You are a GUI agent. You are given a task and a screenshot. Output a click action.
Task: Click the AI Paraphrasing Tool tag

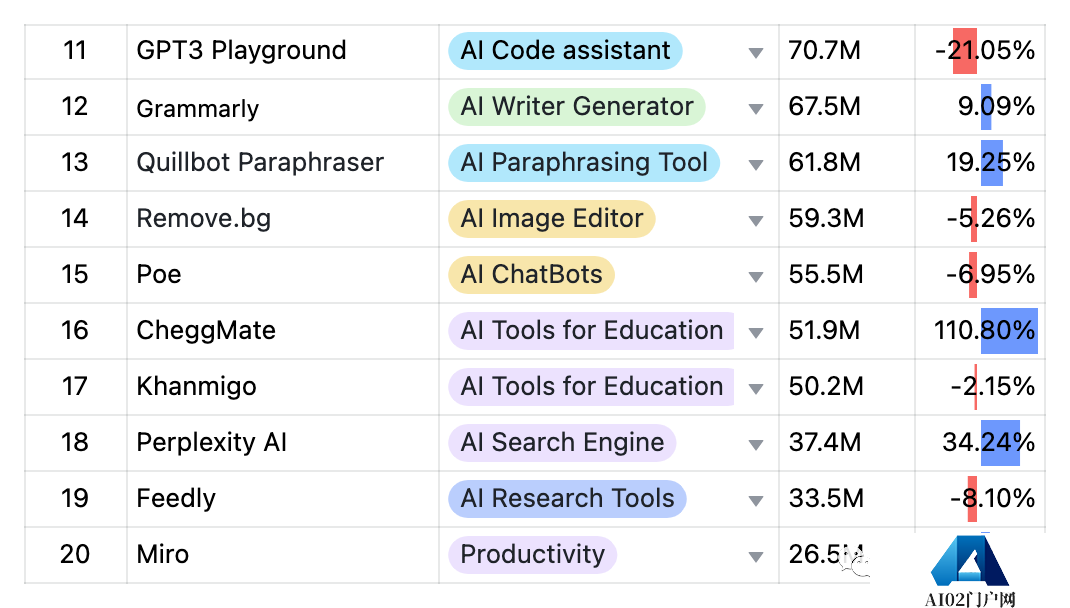tap(584, 162)
